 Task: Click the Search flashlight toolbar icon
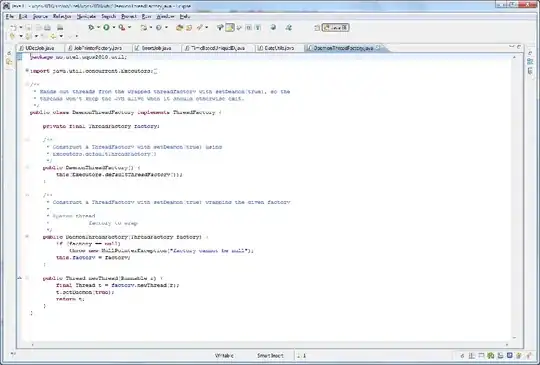click(x=200, y=28)
